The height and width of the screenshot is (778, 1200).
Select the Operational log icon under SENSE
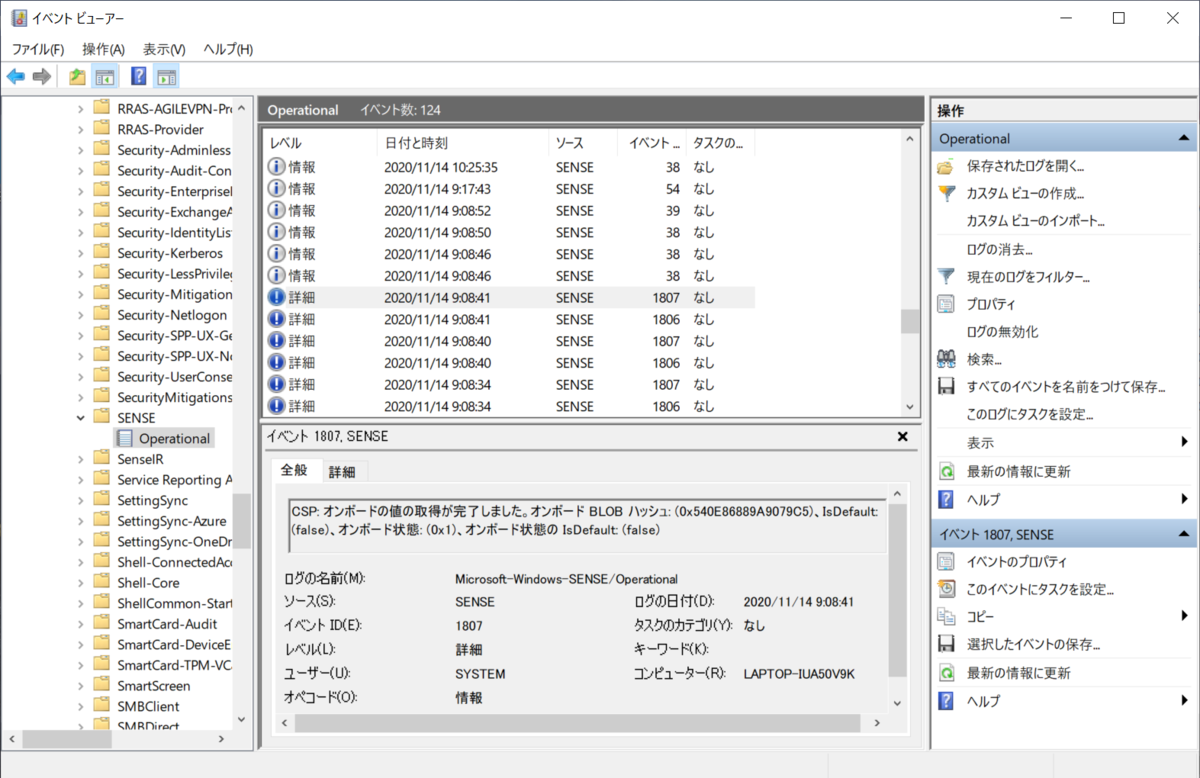coord(124,438)
